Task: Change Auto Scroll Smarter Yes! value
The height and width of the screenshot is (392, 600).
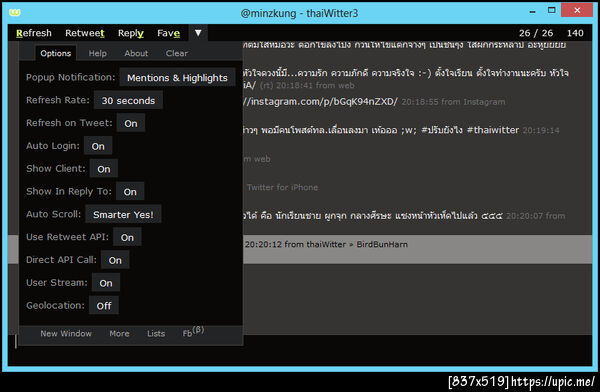Action: [x=123, y=214]
